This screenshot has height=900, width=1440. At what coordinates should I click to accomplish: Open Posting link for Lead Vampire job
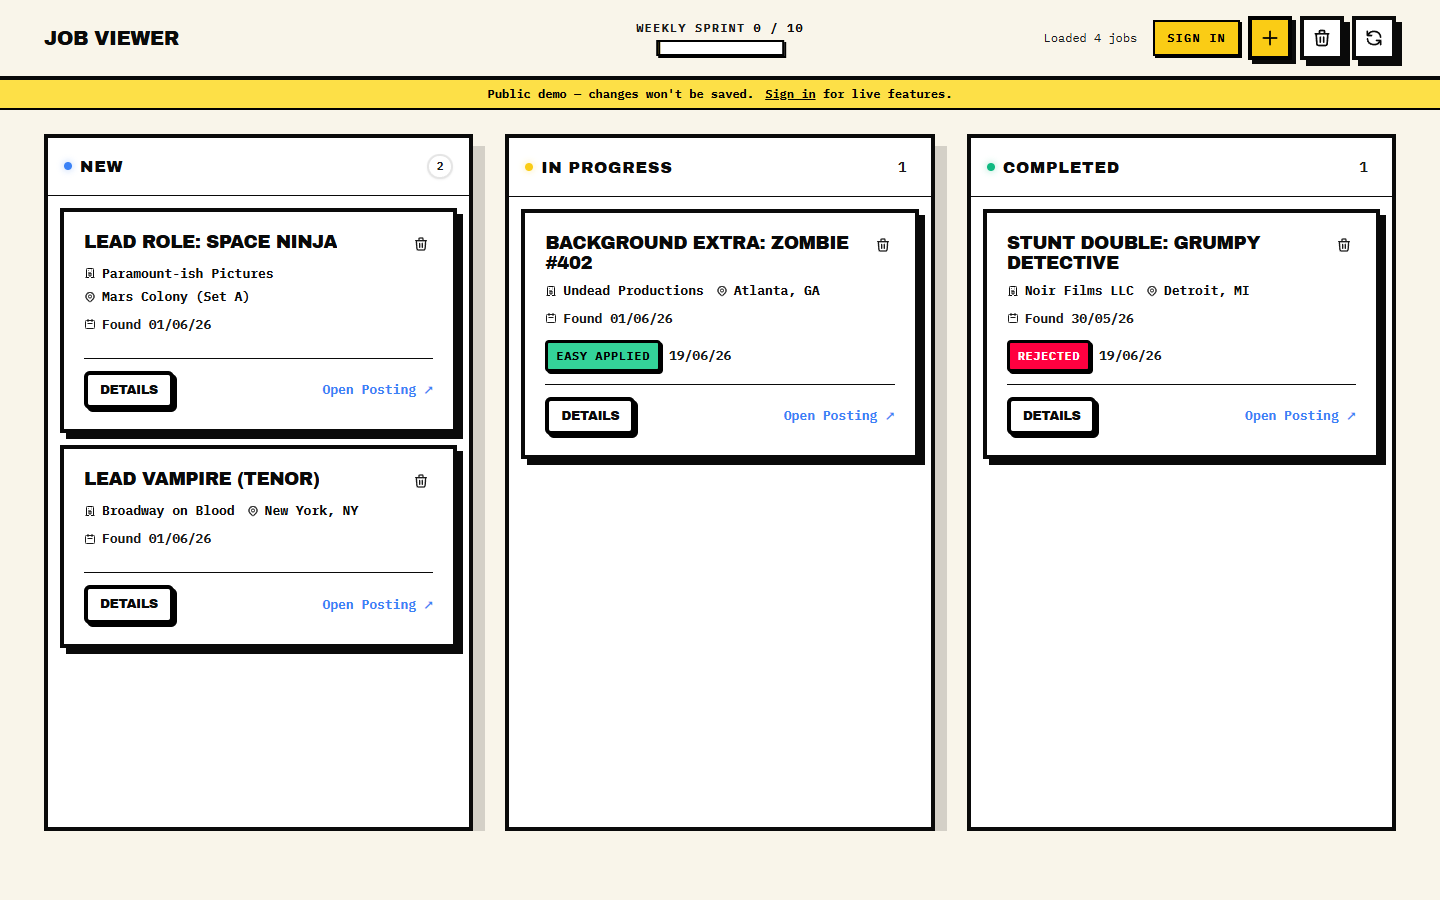[377, 605]
